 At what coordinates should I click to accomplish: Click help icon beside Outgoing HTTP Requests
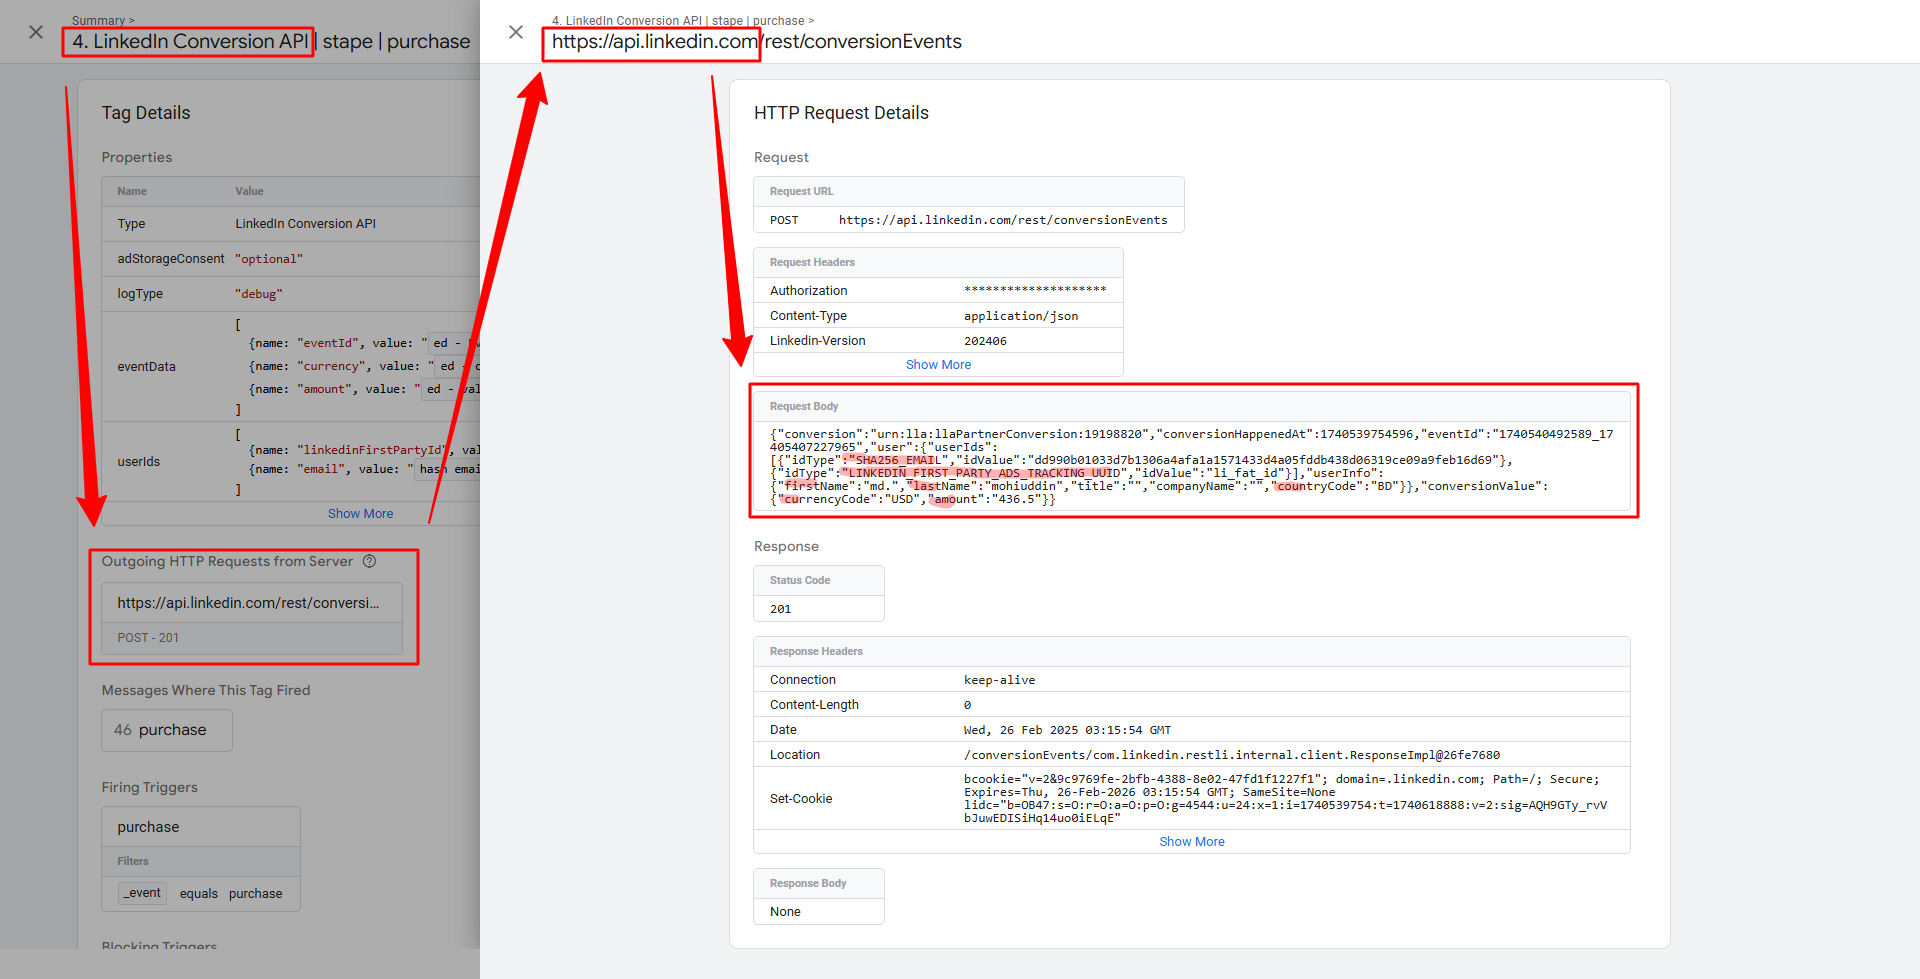pyautogui.click(x=370, y=561)
